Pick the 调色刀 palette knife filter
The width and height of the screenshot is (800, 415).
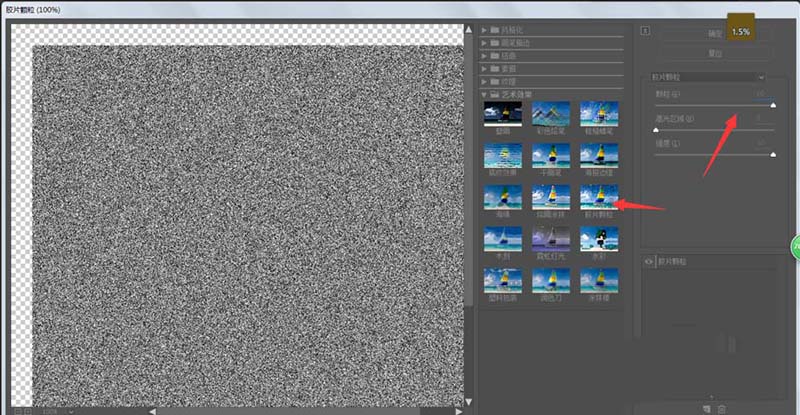point(551,281)
